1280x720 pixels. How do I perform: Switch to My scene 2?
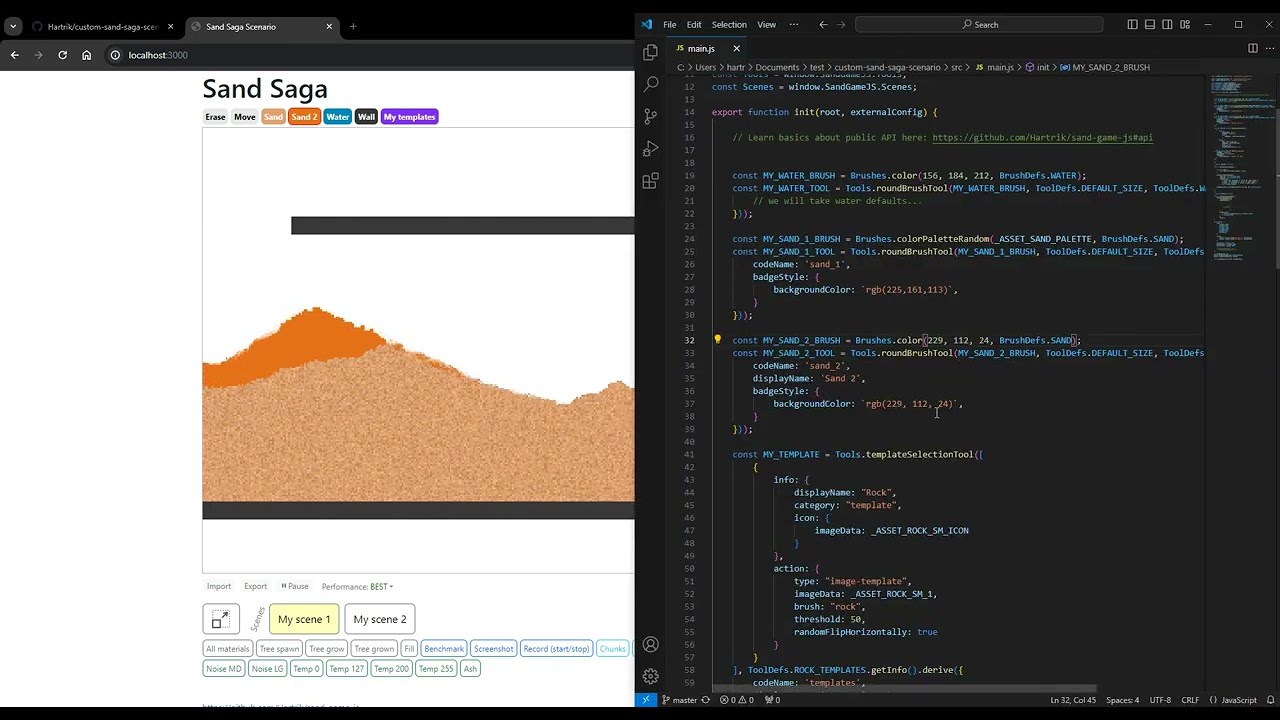(380, 619)
